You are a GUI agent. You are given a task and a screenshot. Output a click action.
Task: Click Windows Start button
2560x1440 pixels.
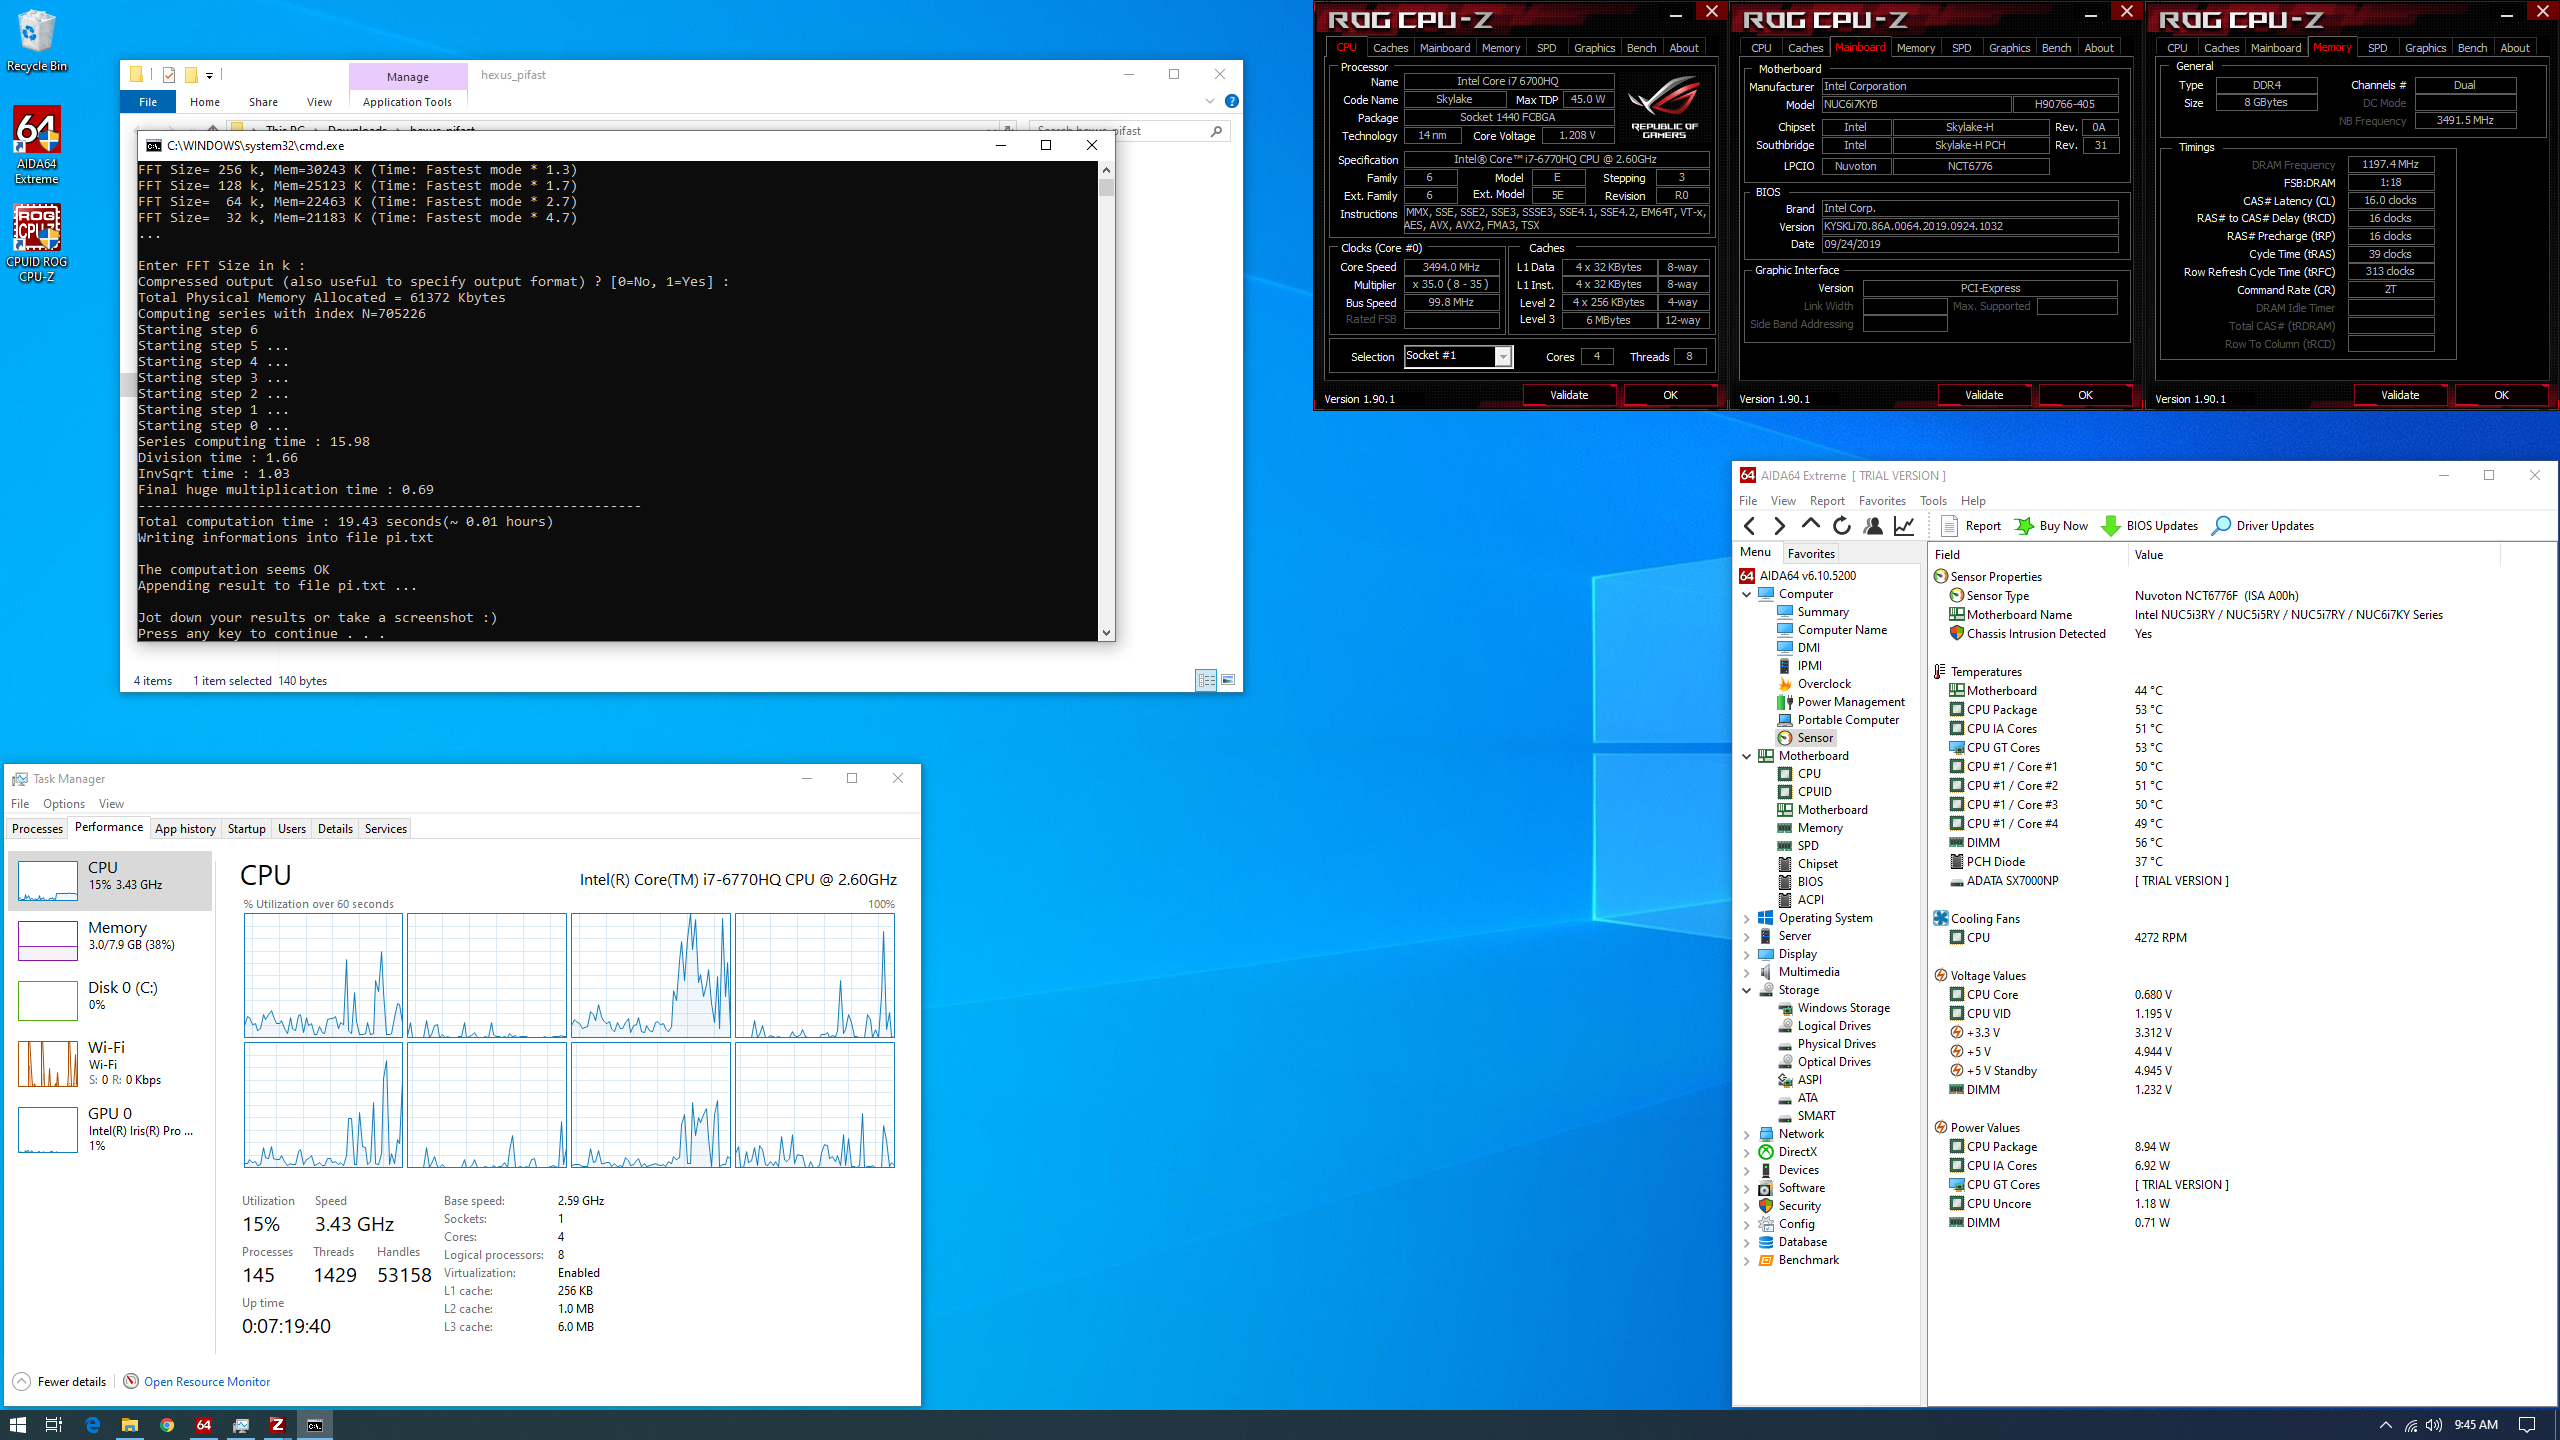click(17, 1425)
